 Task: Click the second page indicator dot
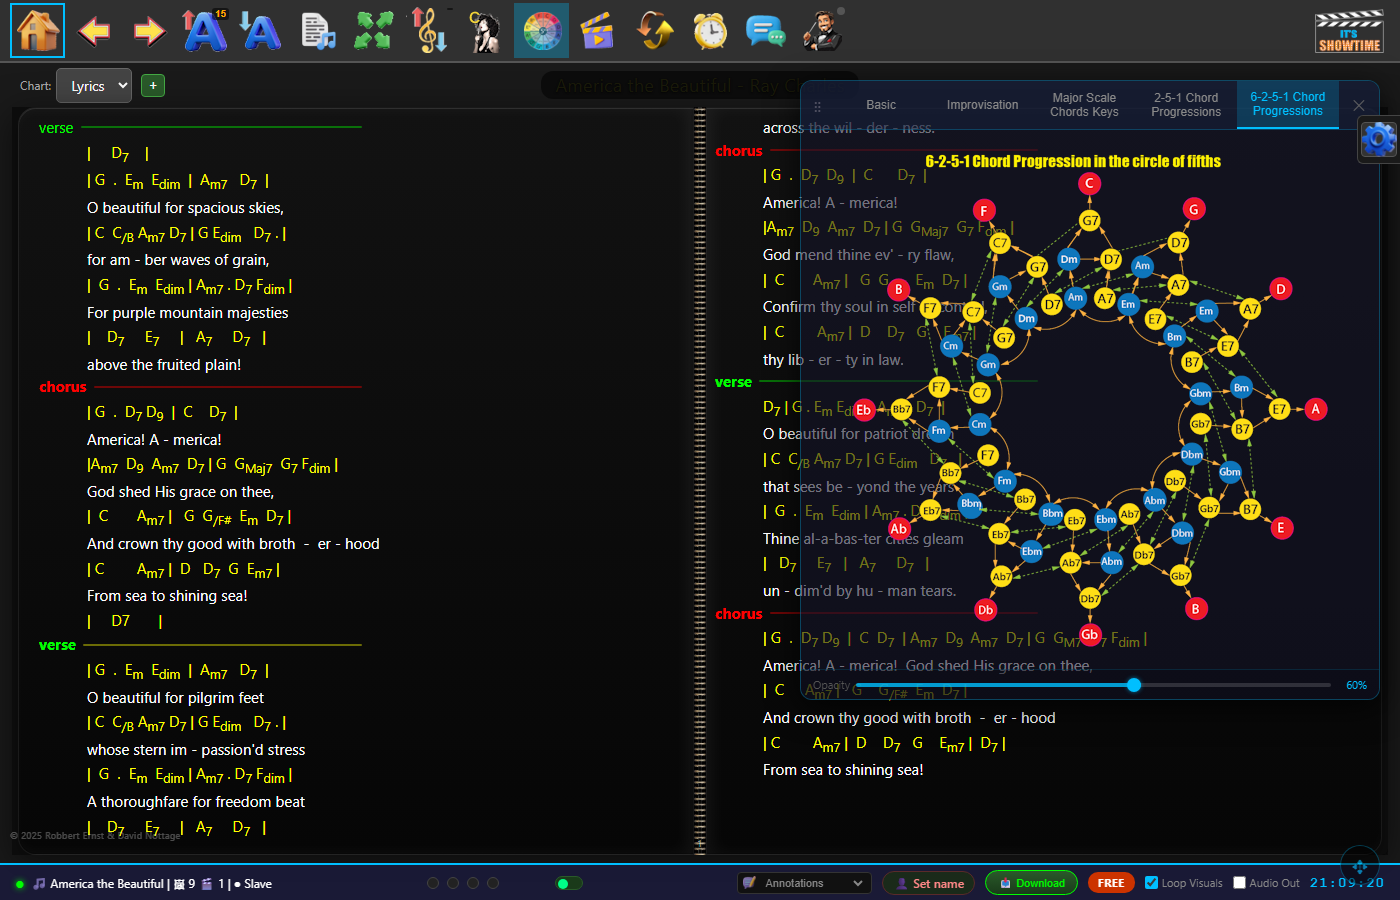tap(453, 883)
